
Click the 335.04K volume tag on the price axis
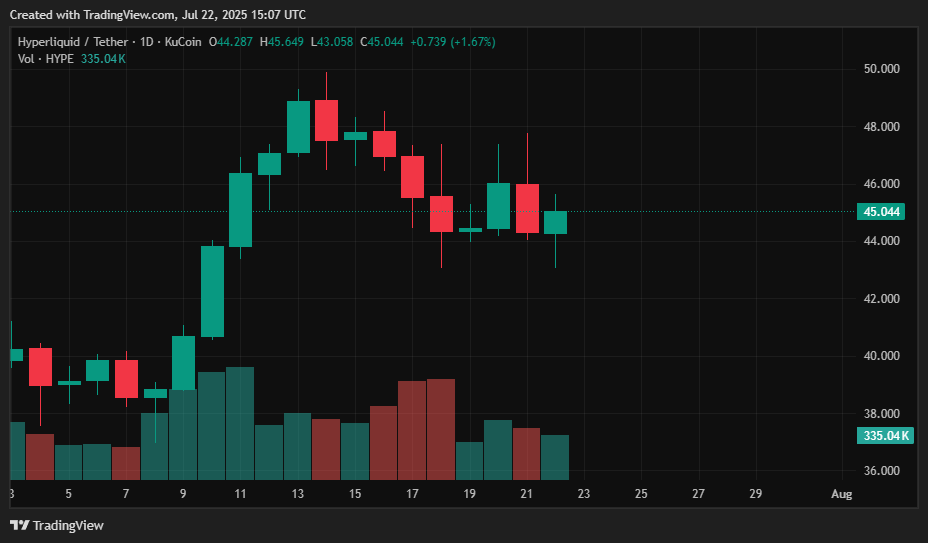(x=884, y=436)
